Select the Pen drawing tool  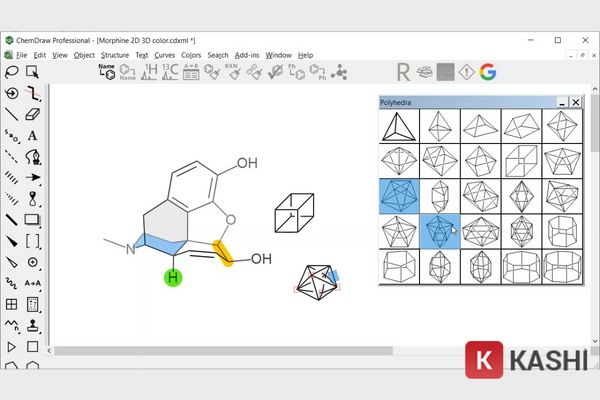pos(33,157)
